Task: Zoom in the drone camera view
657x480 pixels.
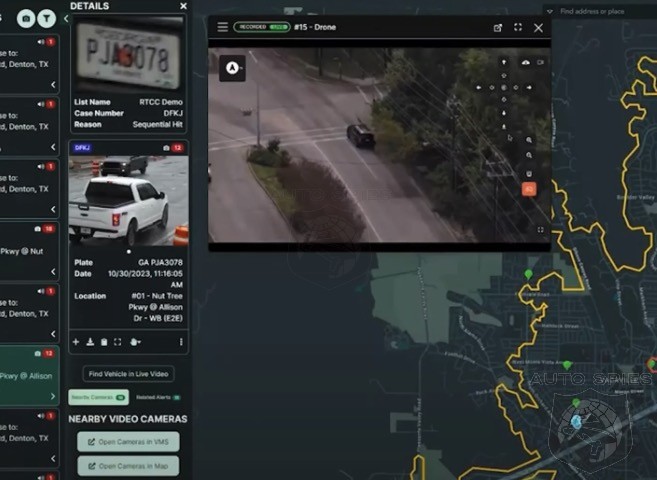Action: point(529,140)
